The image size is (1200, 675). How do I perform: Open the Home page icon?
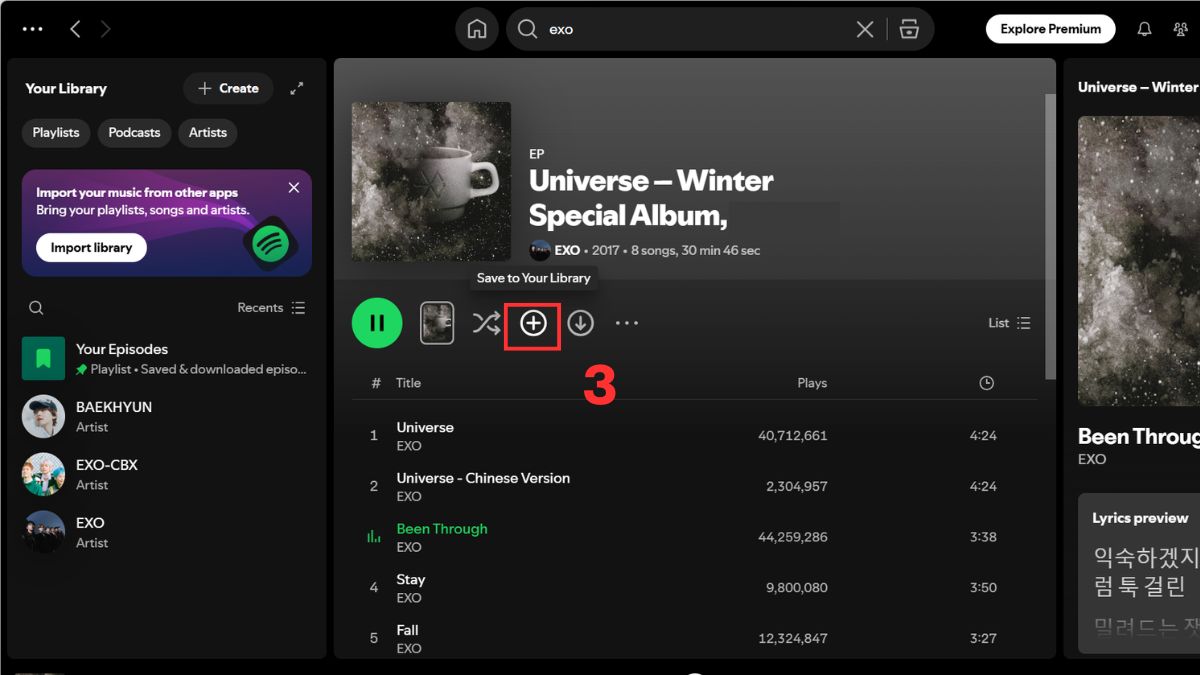(x=477, y=29)
